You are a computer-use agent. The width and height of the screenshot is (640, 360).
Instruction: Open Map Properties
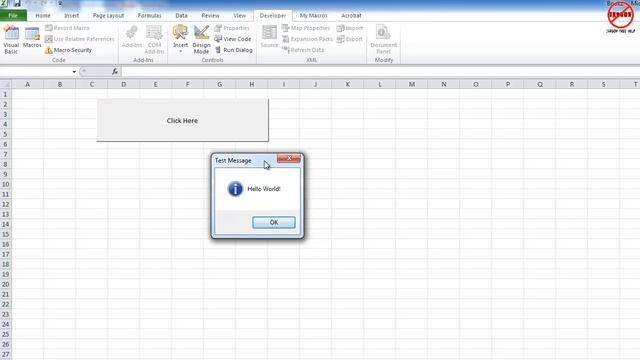point(306,28)
